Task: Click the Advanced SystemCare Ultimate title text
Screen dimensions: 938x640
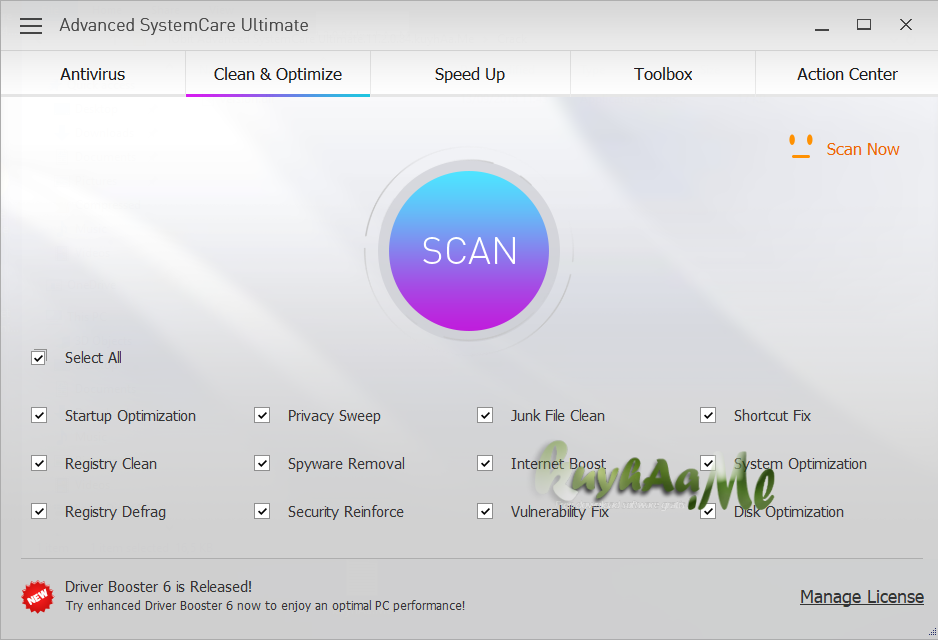Action: pos(184,25)
